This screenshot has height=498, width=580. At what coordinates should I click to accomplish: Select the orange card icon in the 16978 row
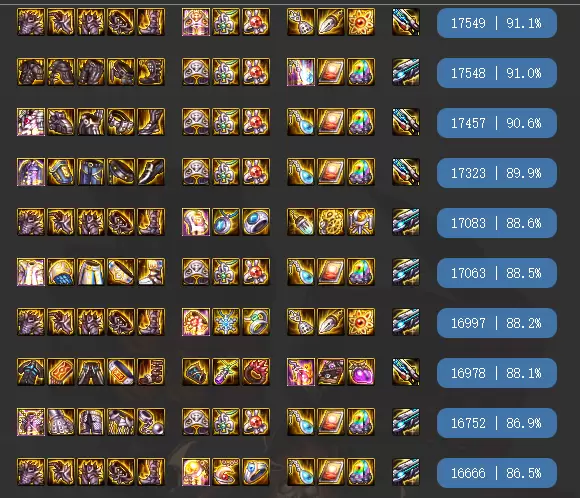coord(61,372)
